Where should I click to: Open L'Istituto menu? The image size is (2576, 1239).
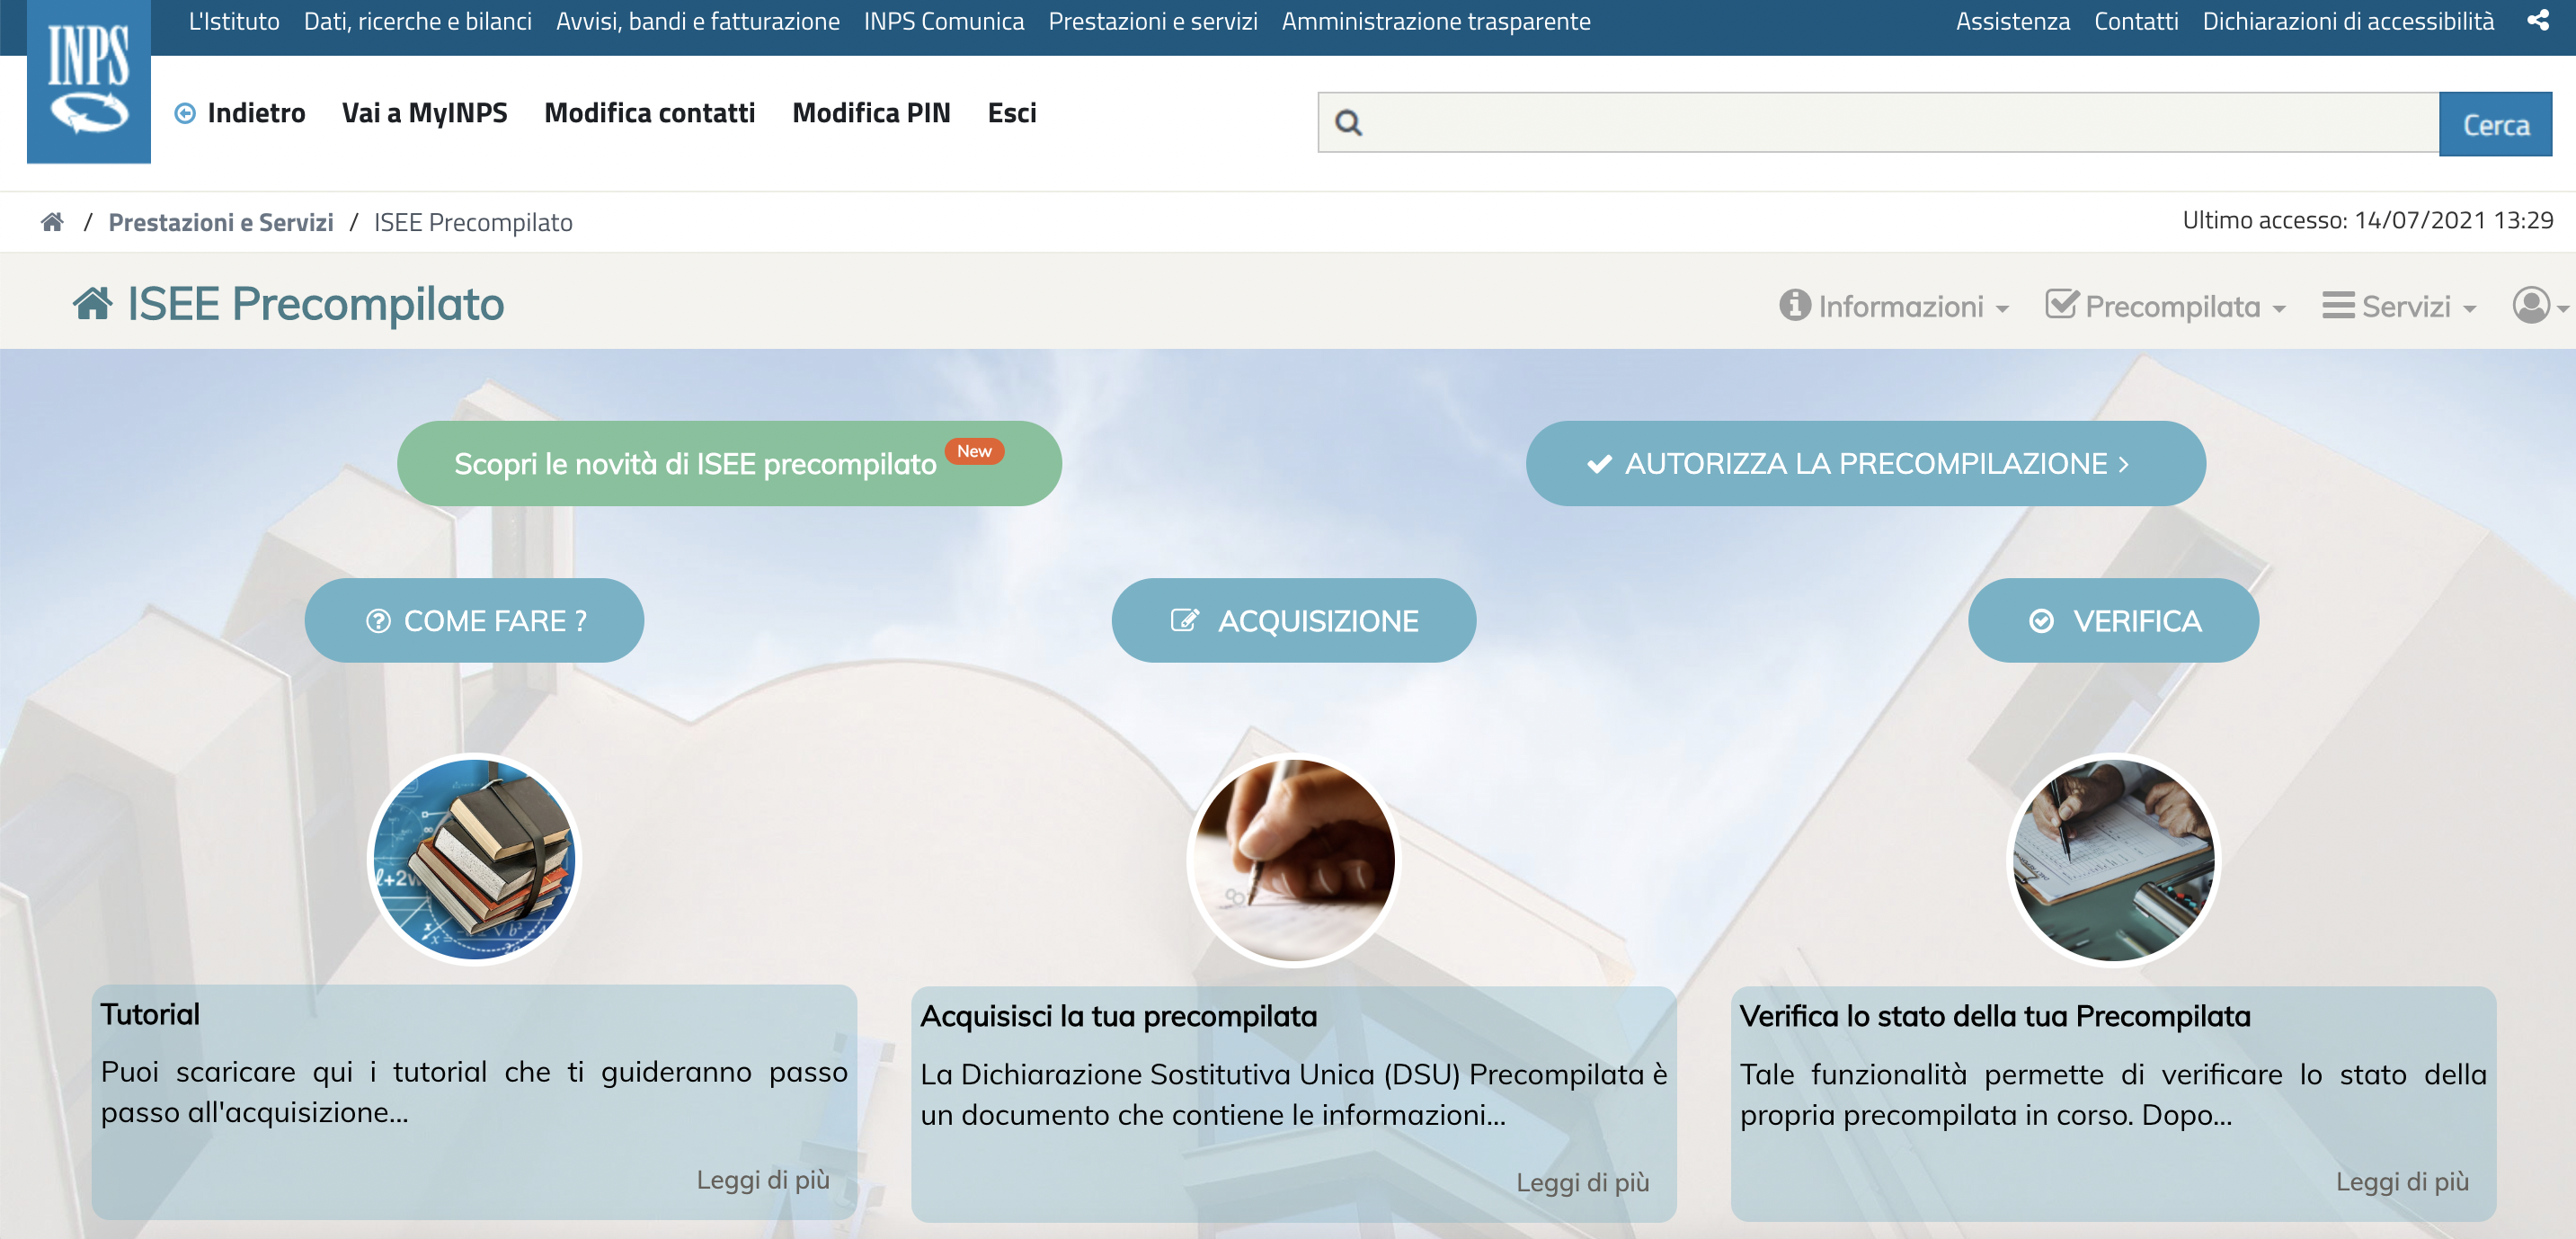234,21
